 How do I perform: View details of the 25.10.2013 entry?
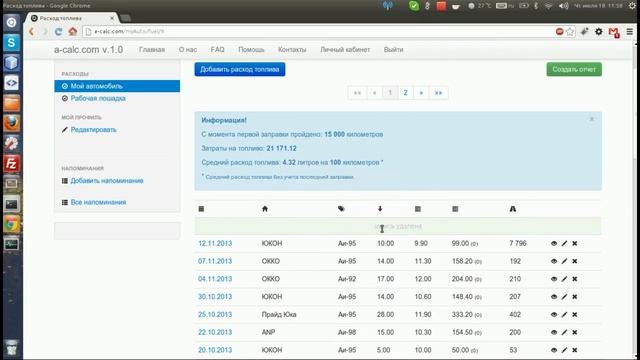[554, 315]
